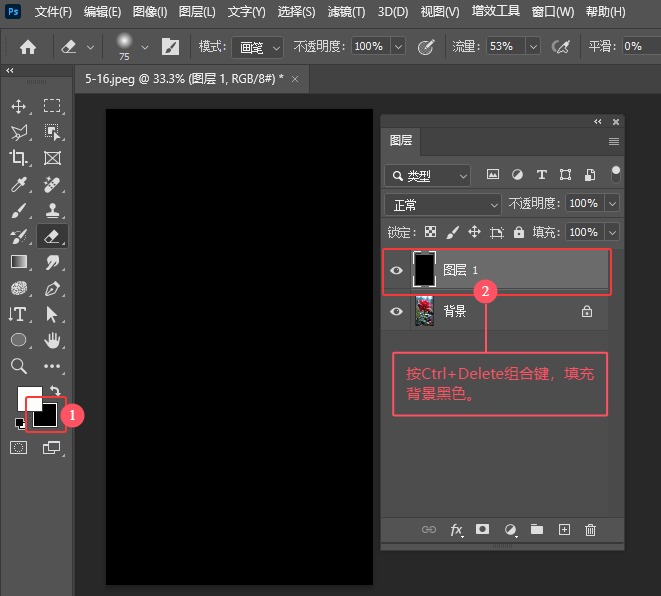Switch to the Layers panel tab
This screenshot has width=661, height=596.
[400, 140]
